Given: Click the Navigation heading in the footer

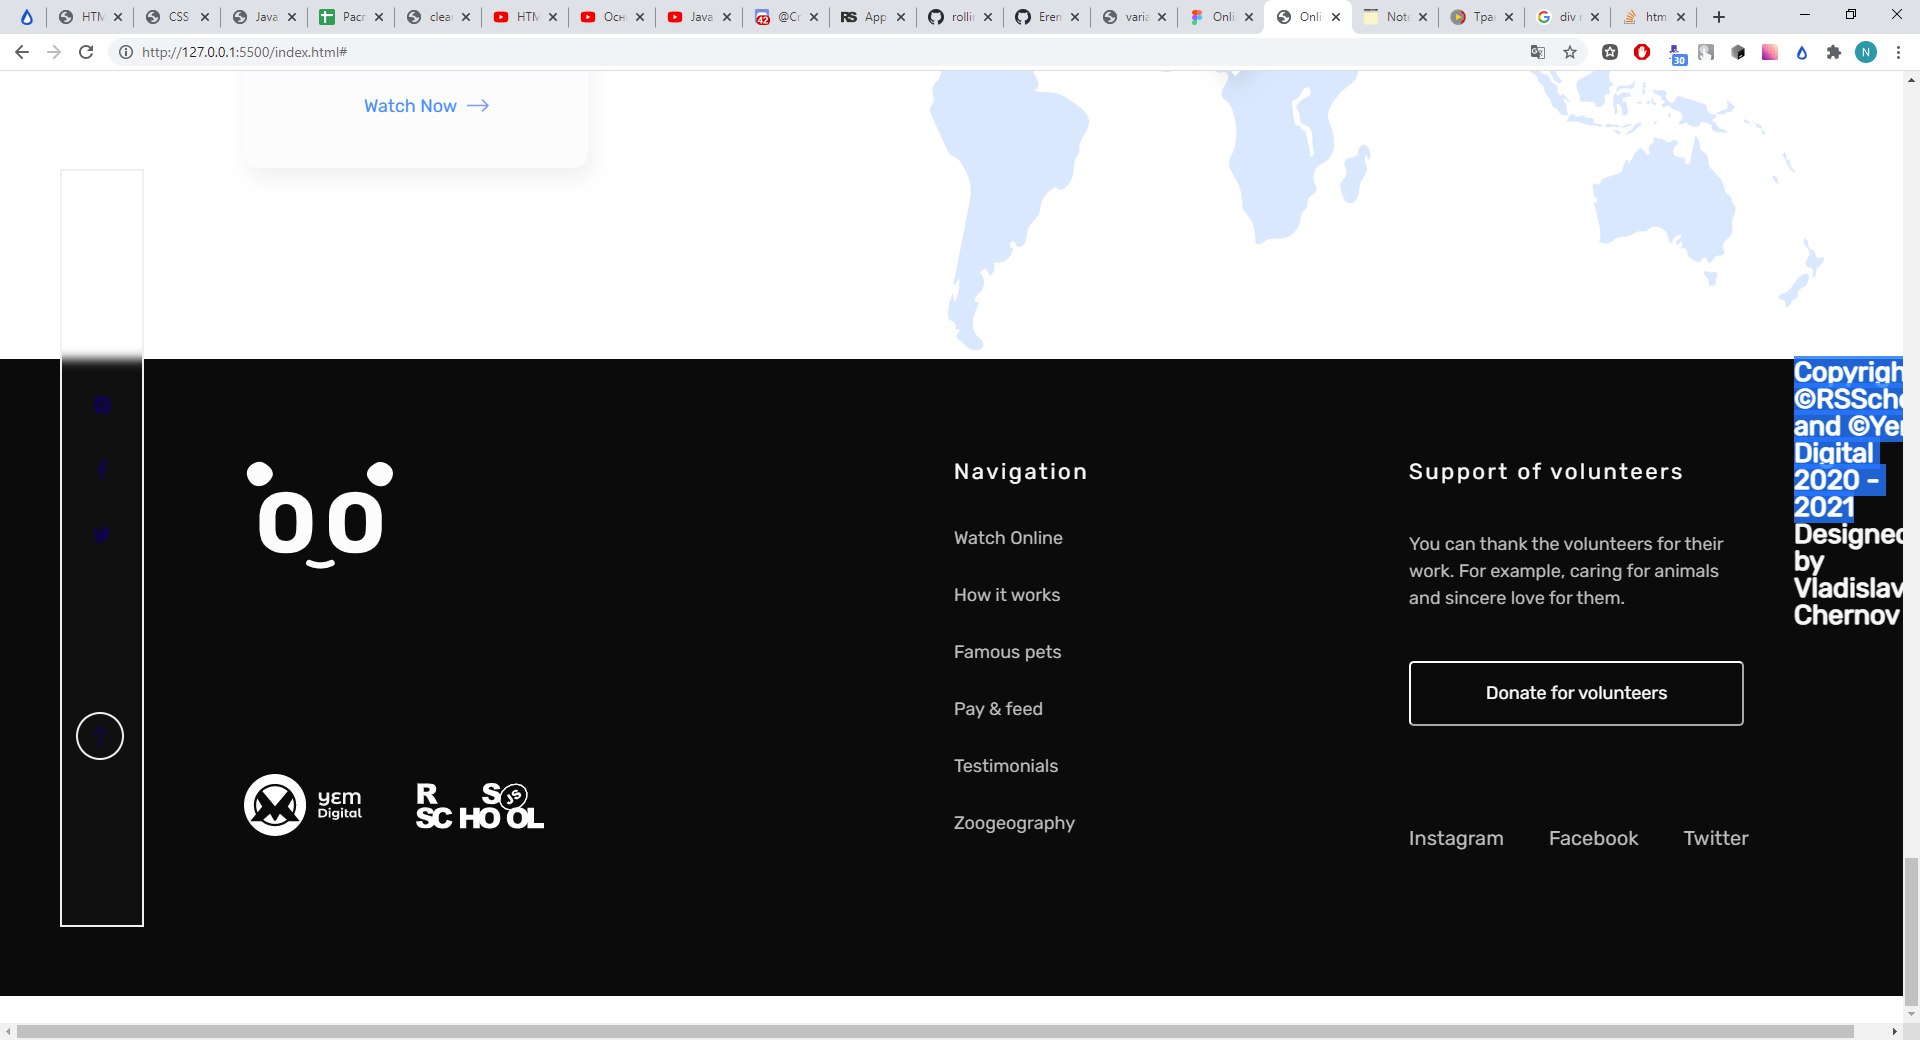Looking at the screenshot, I should [x=1020, y=472].
